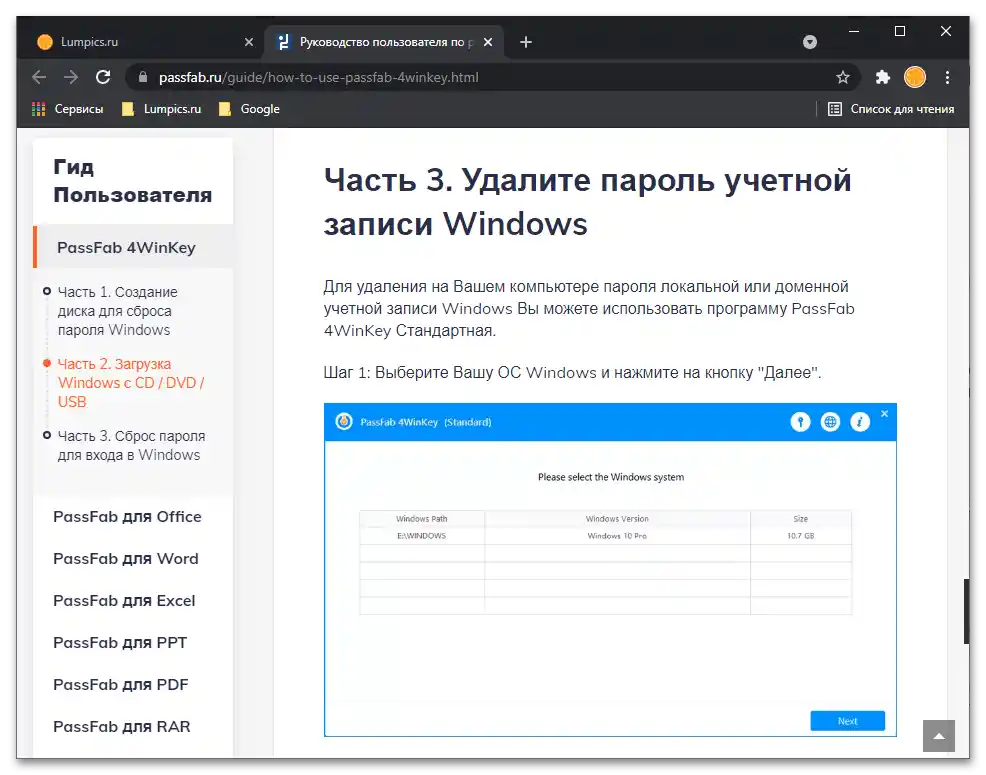Image resolution: width=986 pixels, height=775 pixels.
Task: Click the Windows Version column header
Action: tap(617, 519)
